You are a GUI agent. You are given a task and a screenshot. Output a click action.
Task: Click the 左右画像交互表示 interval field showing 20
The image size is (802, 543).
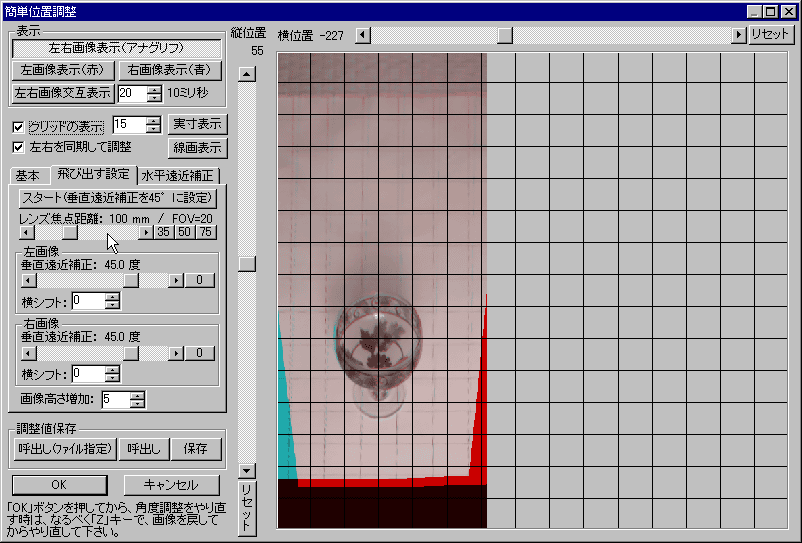131,94
